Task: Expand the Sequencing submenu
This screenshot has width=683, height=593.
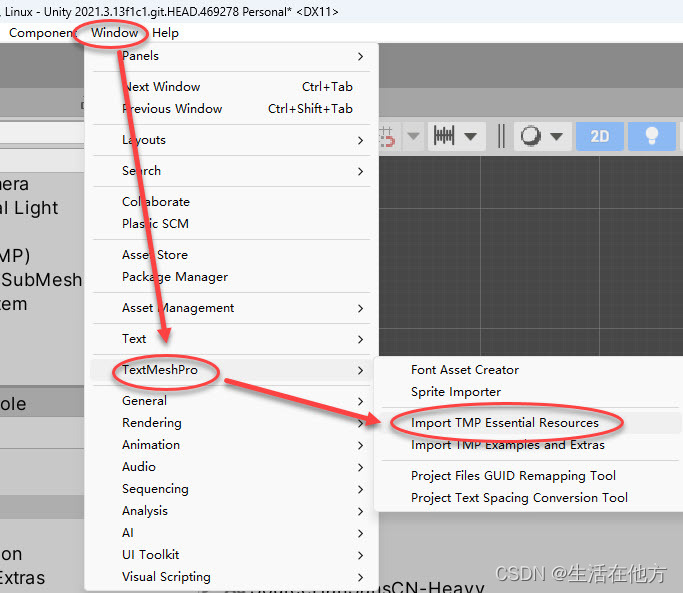Action: (x=231, y=489)
